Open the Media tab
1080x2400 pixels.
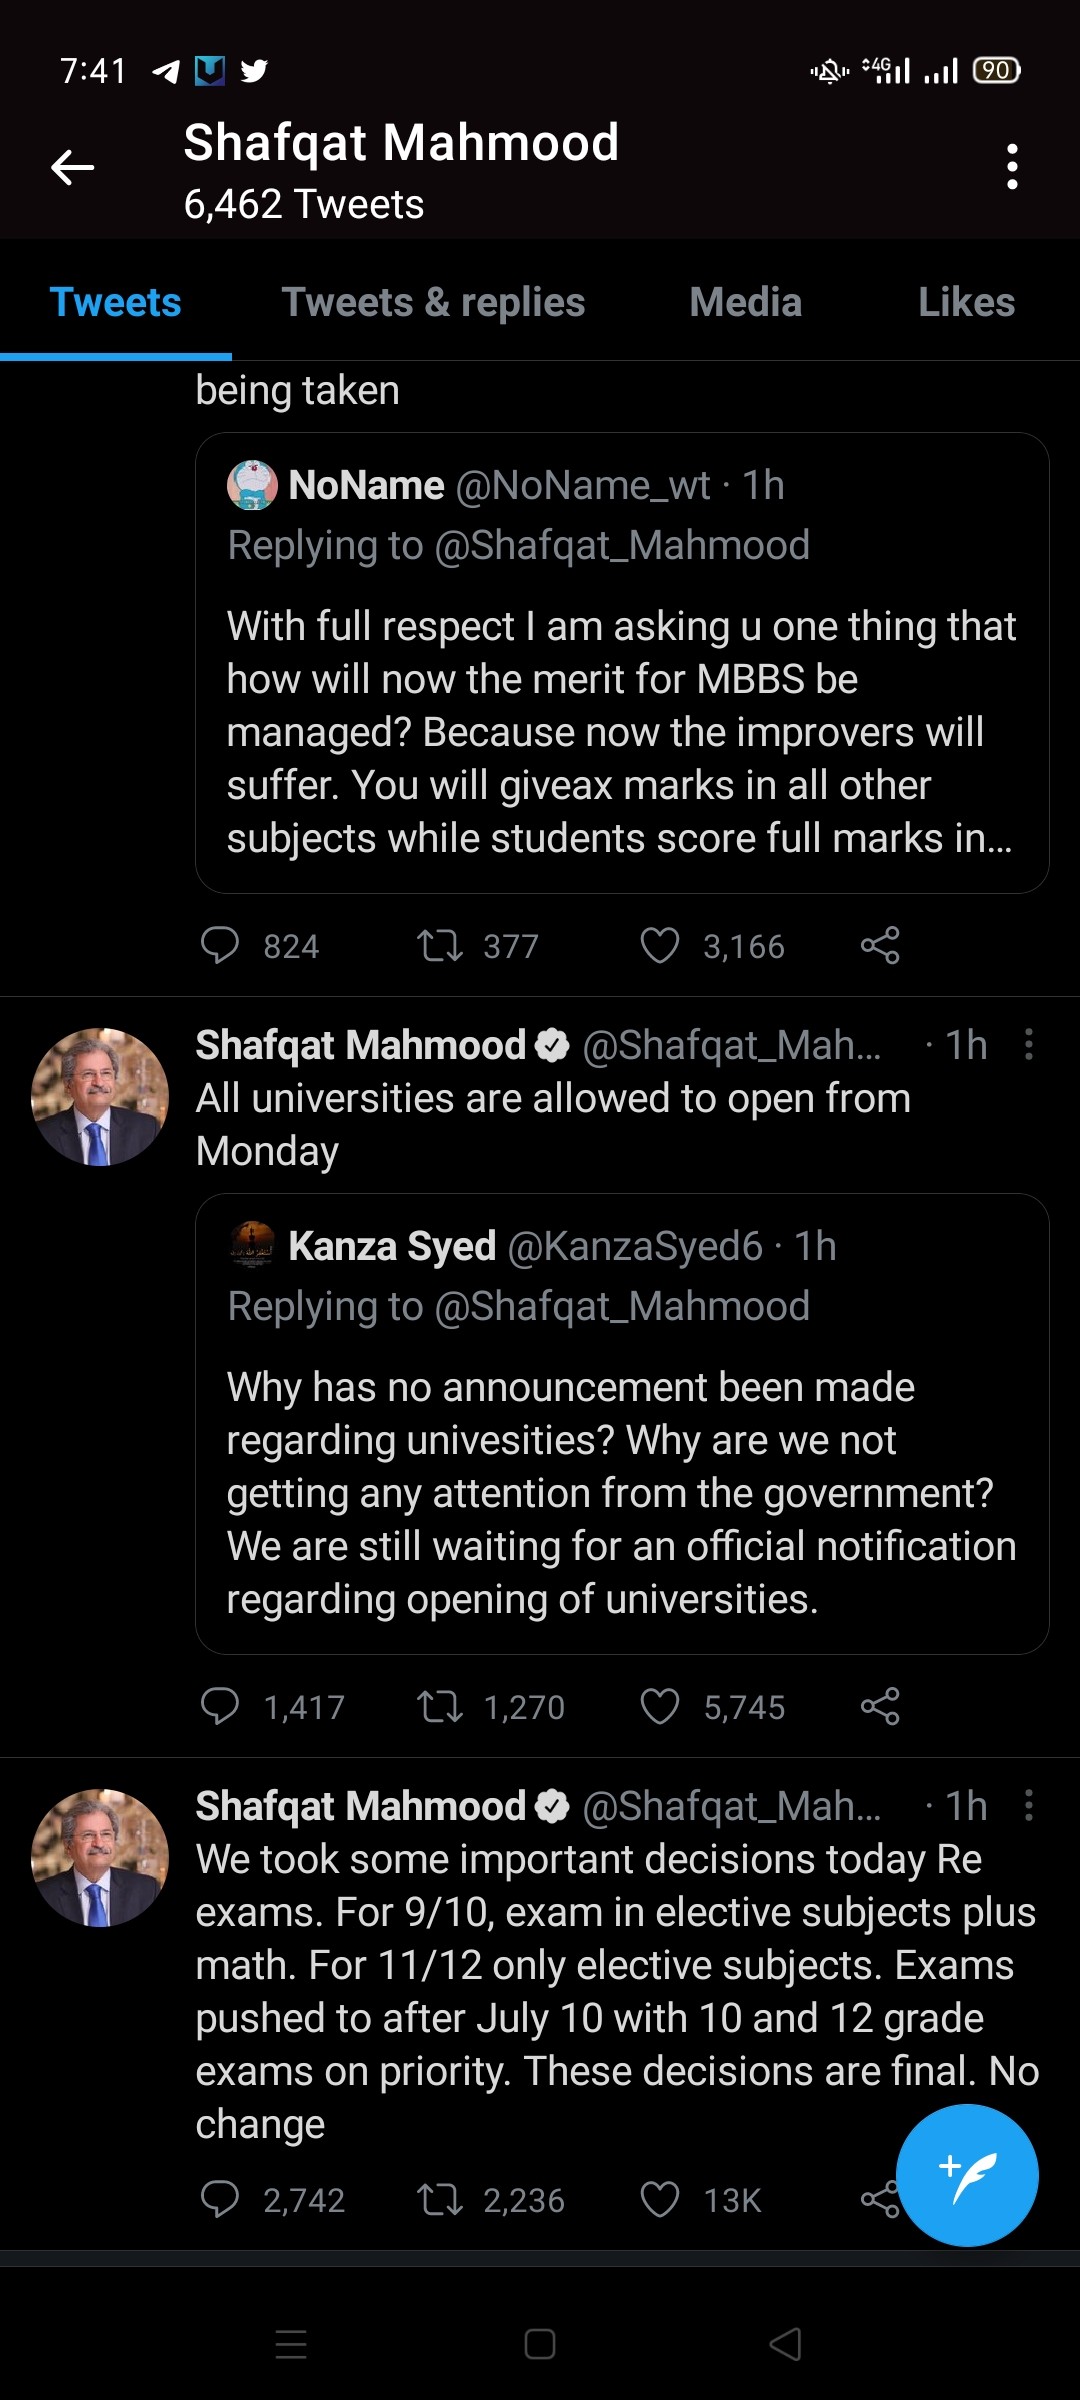745,302
